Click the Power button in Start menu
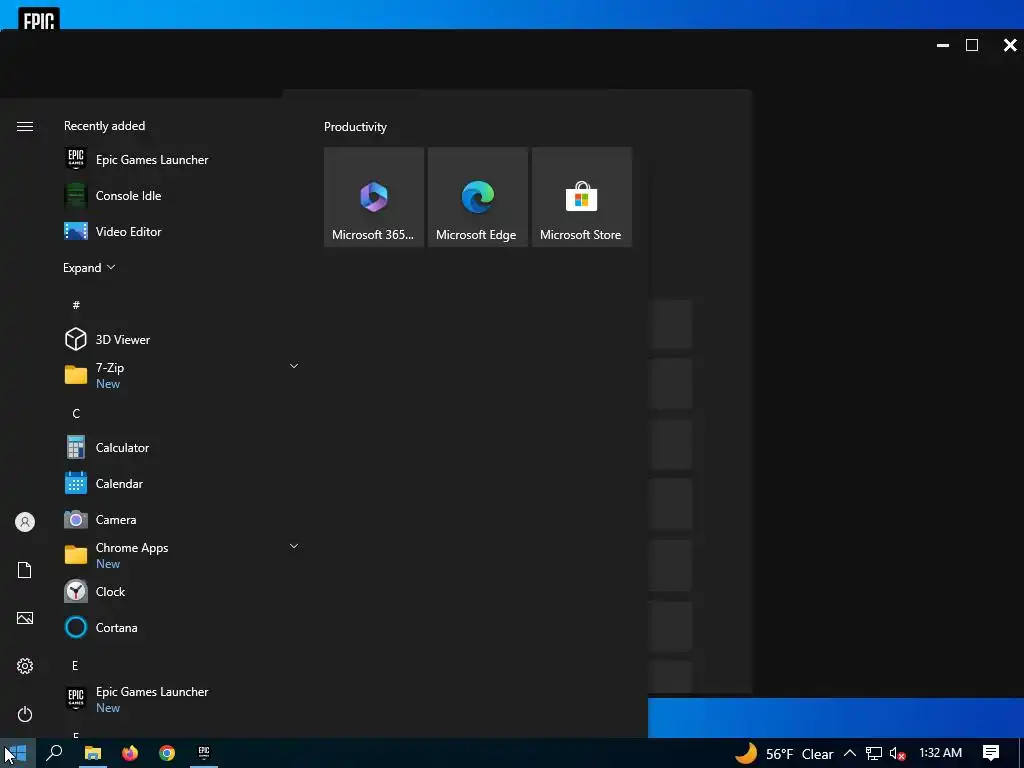 click(25, 714)
